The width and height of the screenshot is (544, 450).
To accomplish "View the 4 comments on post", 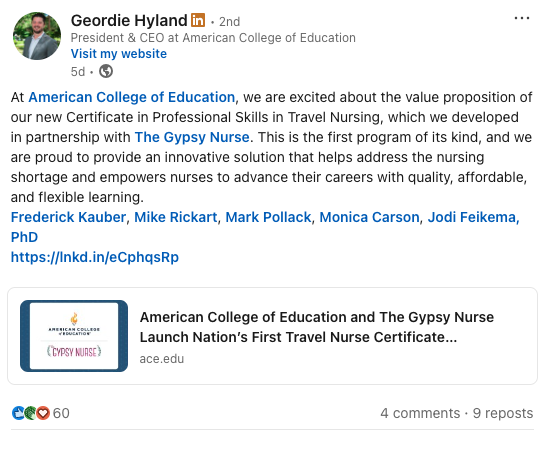I will 420,413.
